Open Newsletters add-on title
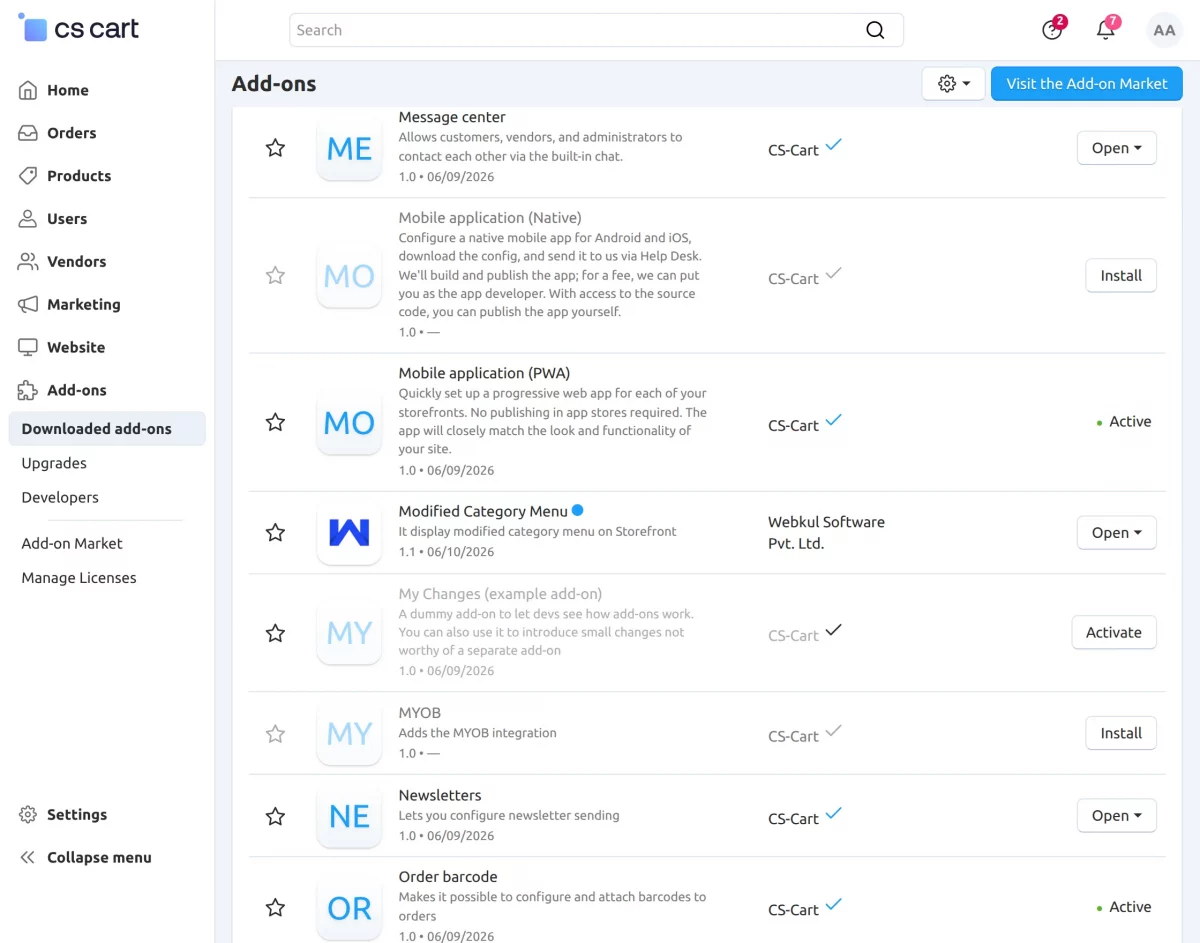 (440, 795)
